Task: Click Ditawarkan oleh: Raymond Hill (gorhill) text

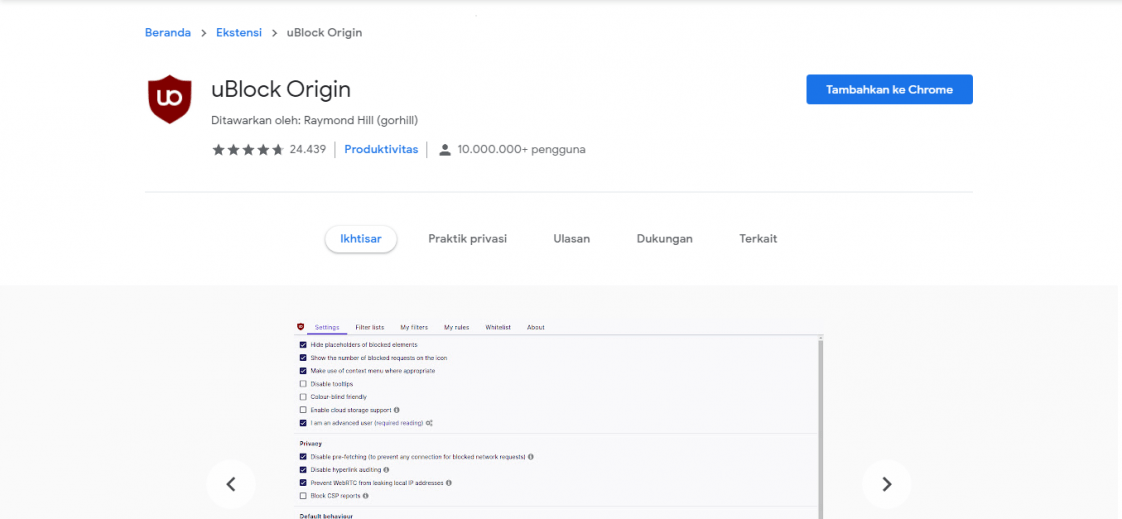Action: coord(315,120)
